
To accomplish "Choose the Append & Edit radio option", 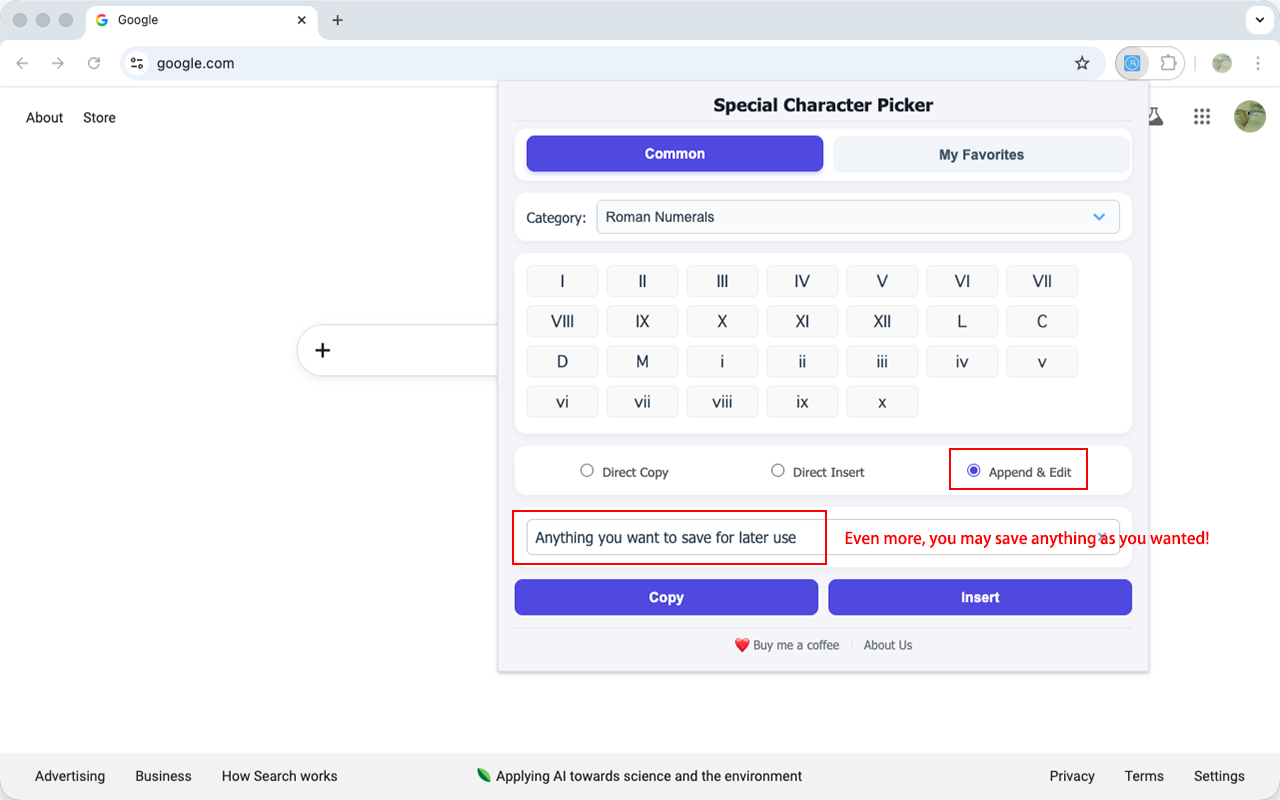I will pyautogui.click(x=974, y=471).
